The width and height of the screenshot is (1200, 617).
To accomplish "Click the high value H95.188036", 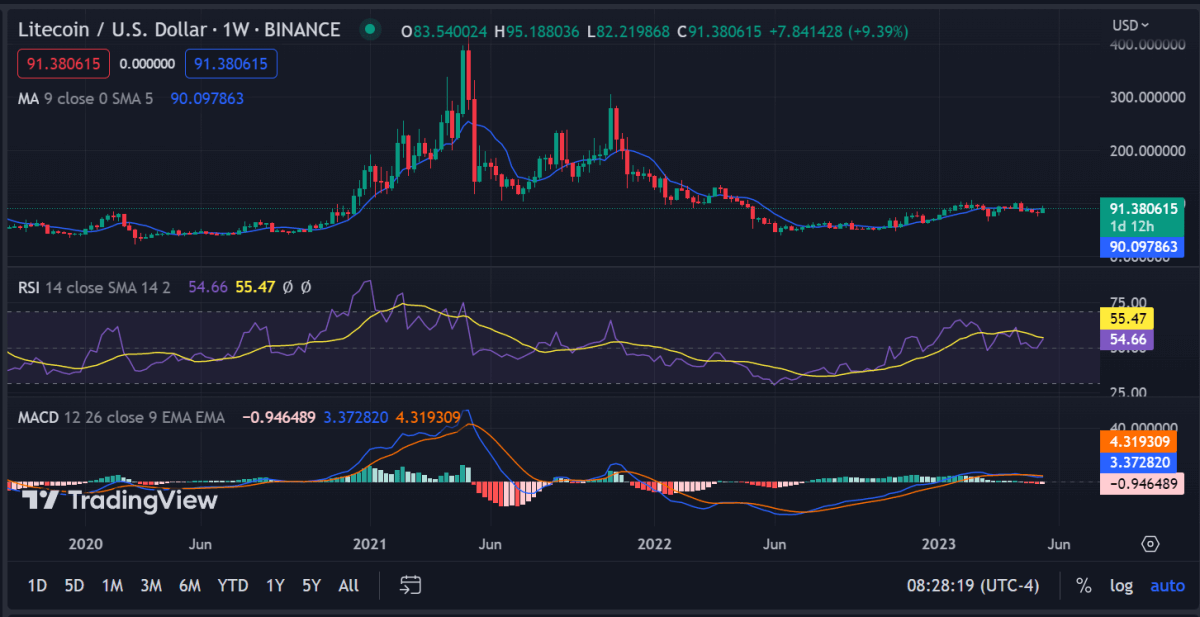I will [x=537, y=31].
